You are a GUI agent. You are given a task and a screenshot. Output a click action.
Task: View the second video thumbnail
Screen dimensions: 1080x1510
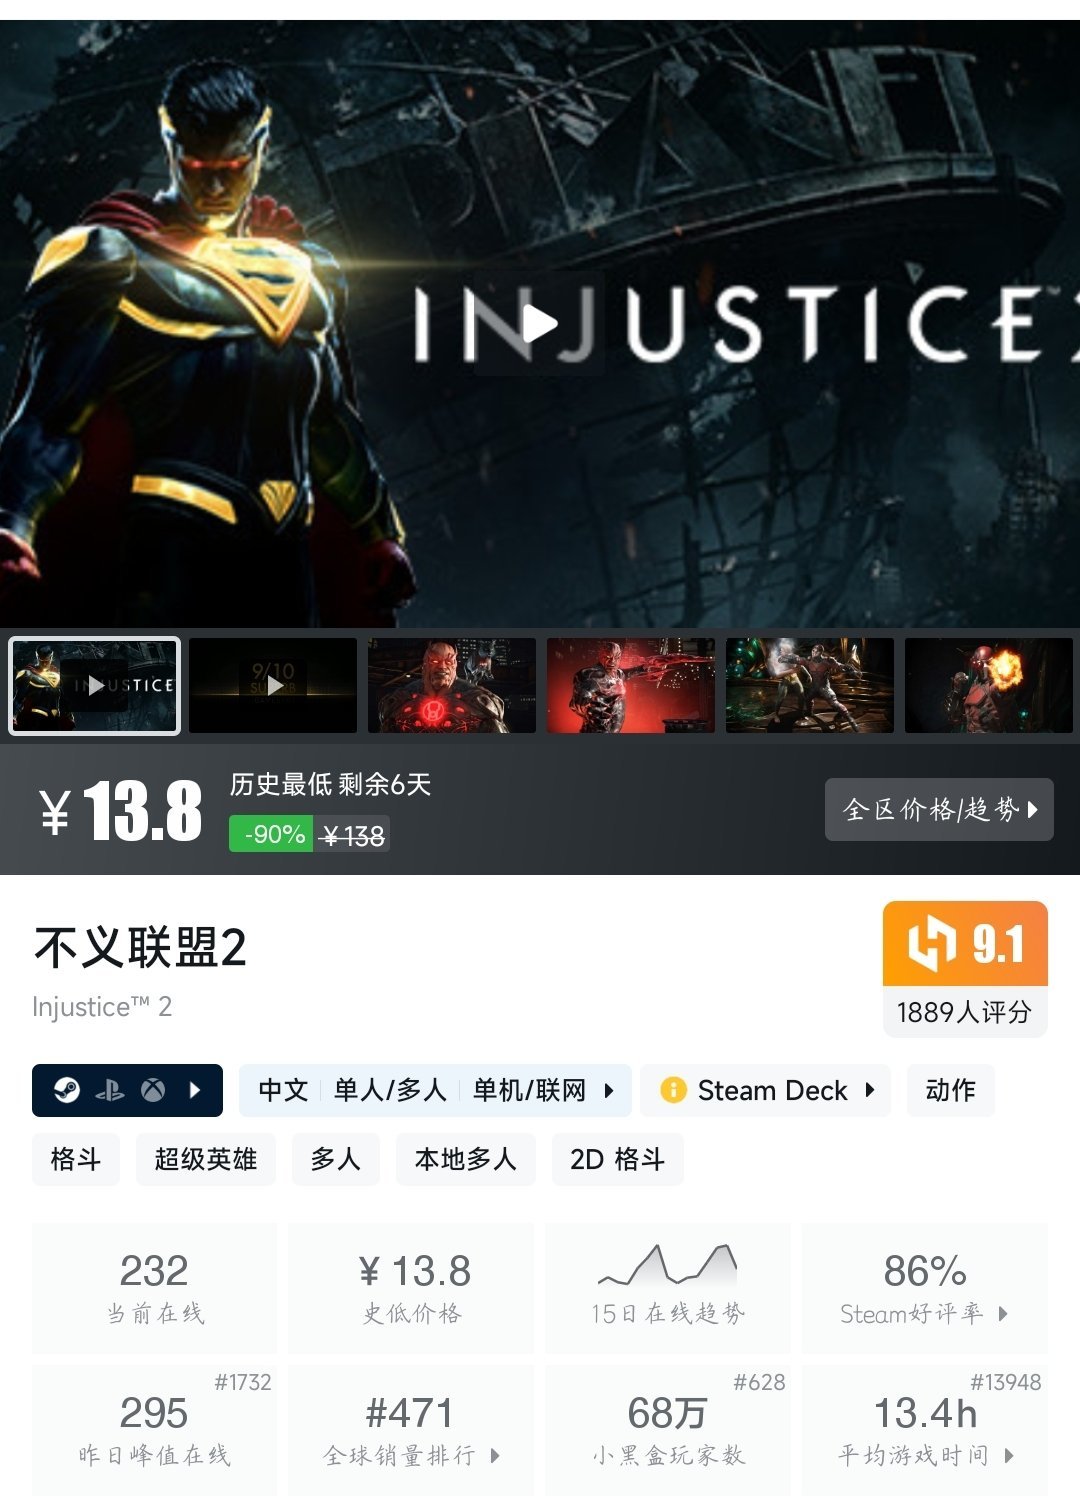tap(273, 686)
